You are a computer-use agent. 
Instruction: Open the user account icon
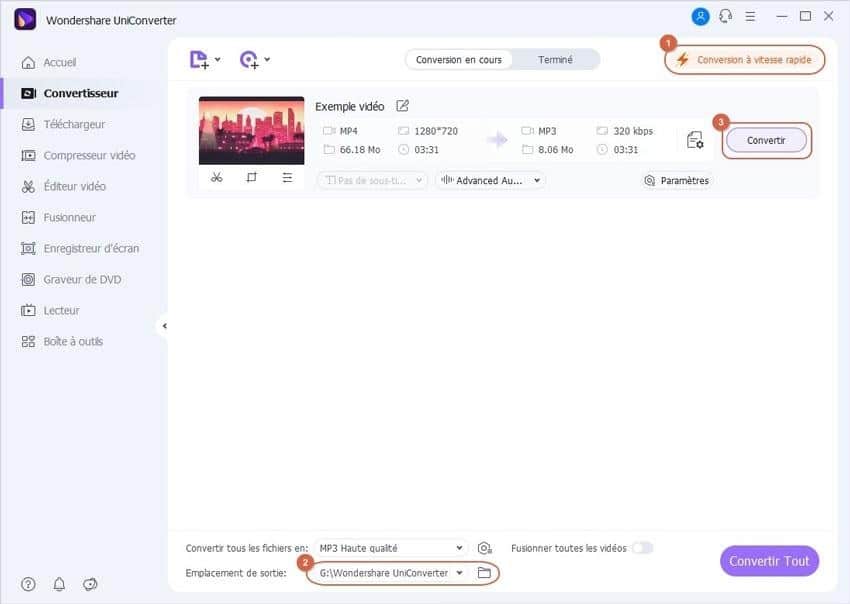click(700, 17)
